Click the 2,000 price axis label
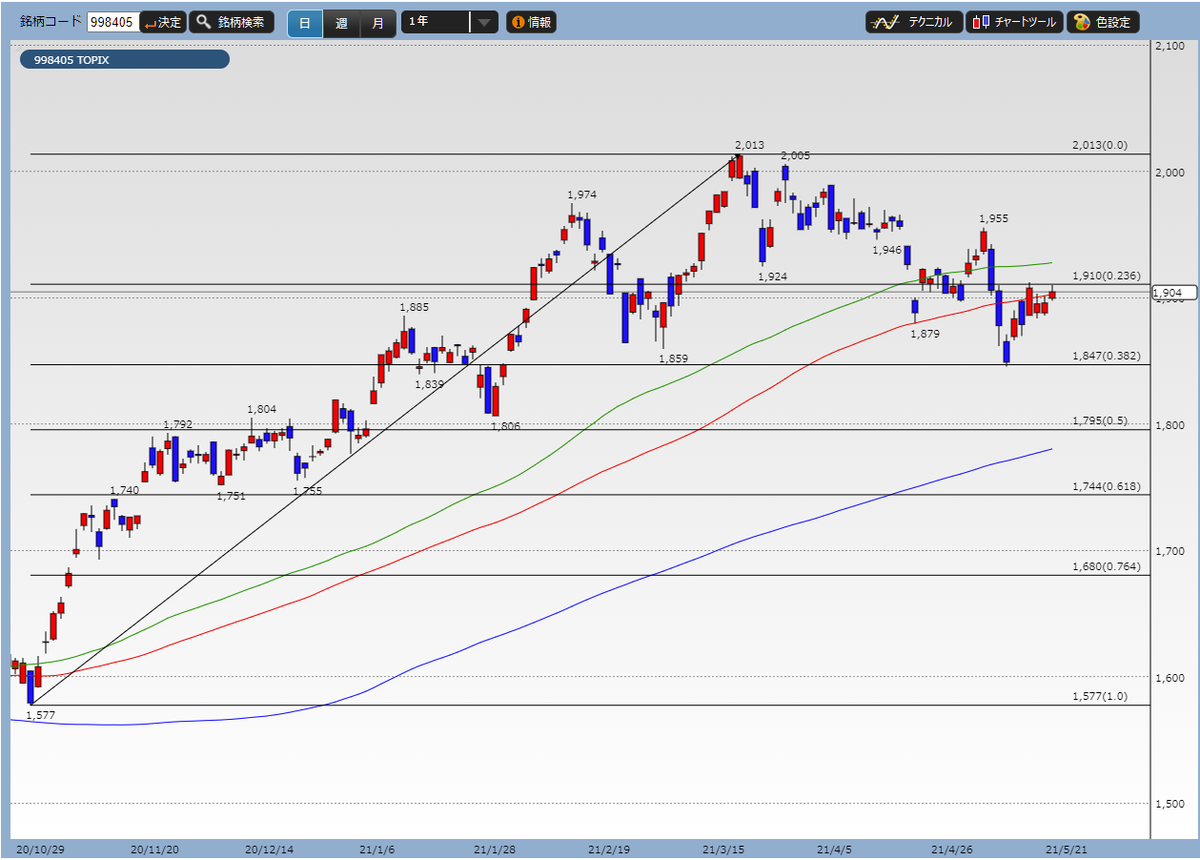This screenshot has width=1200, height=860. (1169, 172)
